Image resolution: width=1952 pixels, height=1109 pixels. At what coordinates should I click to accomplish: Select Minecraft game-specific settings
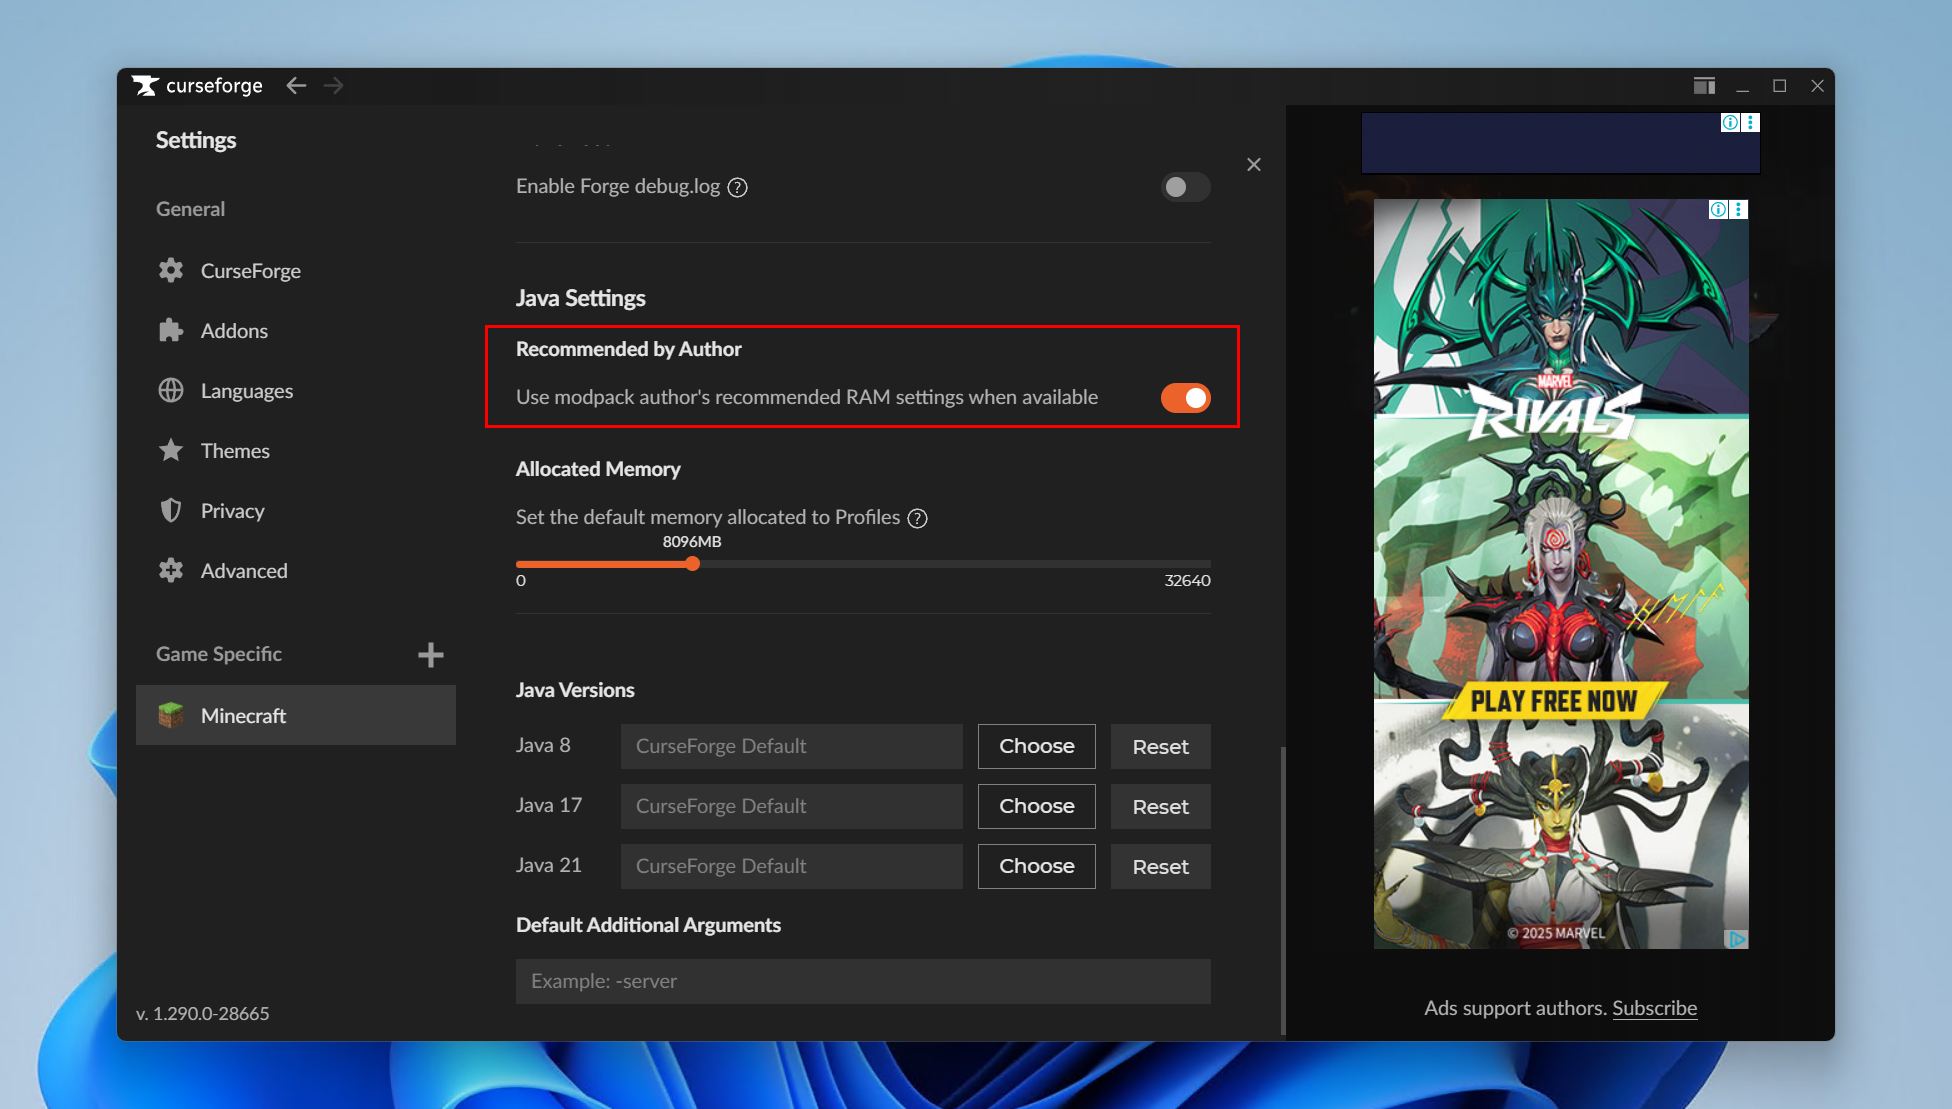pos(296,715)
